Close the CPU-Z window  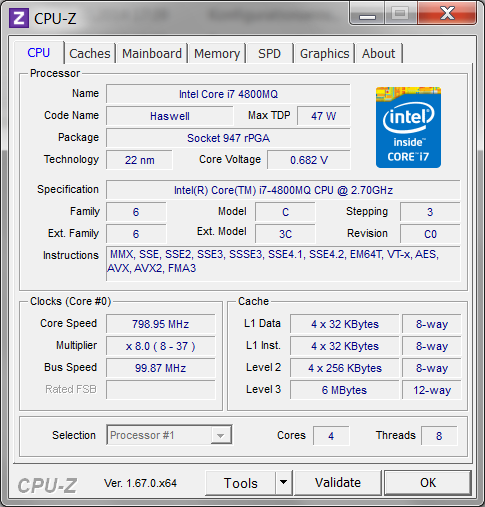click(x=447, y=14)
